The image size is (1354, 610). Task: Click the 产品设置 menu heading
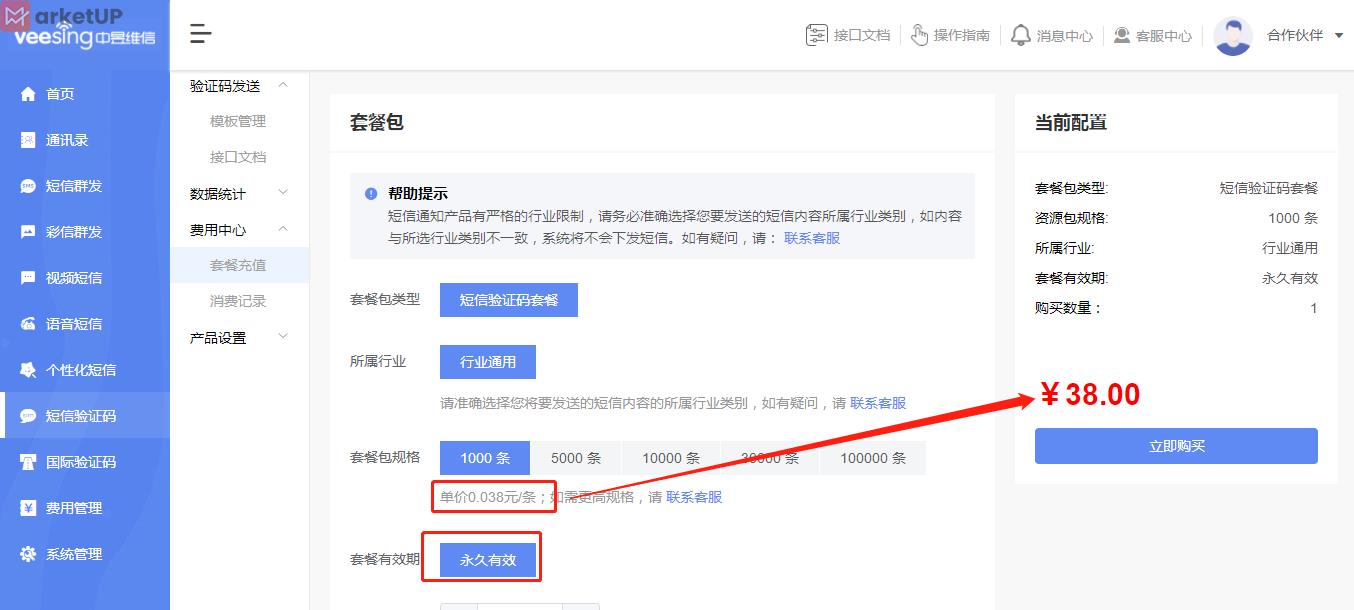point(218,338)
